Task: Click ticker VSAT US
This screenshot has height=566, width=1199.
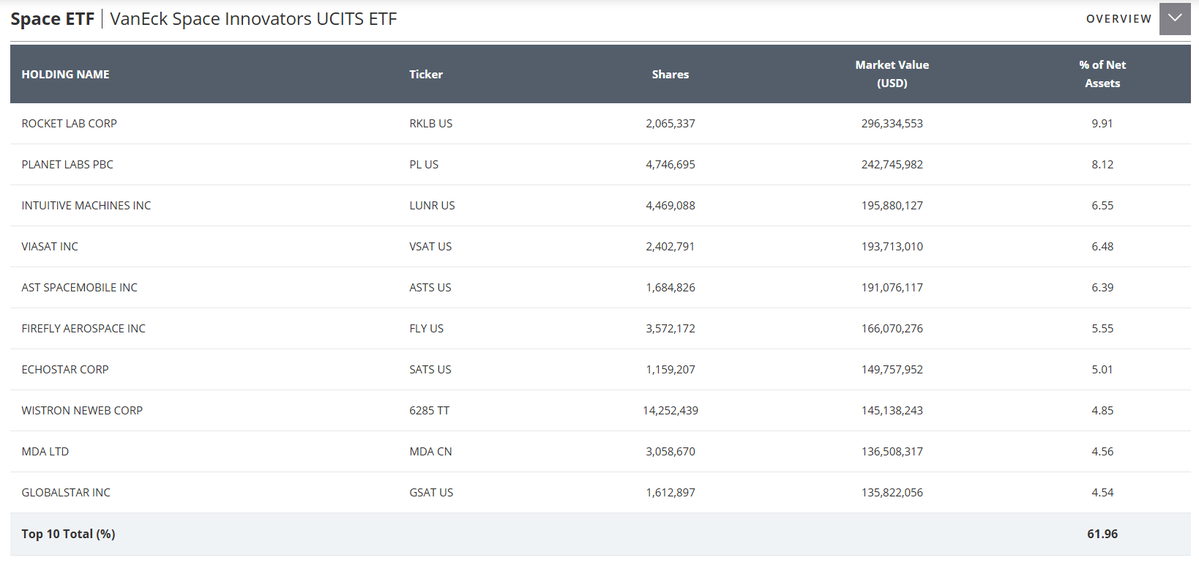Action: (431, 246)
